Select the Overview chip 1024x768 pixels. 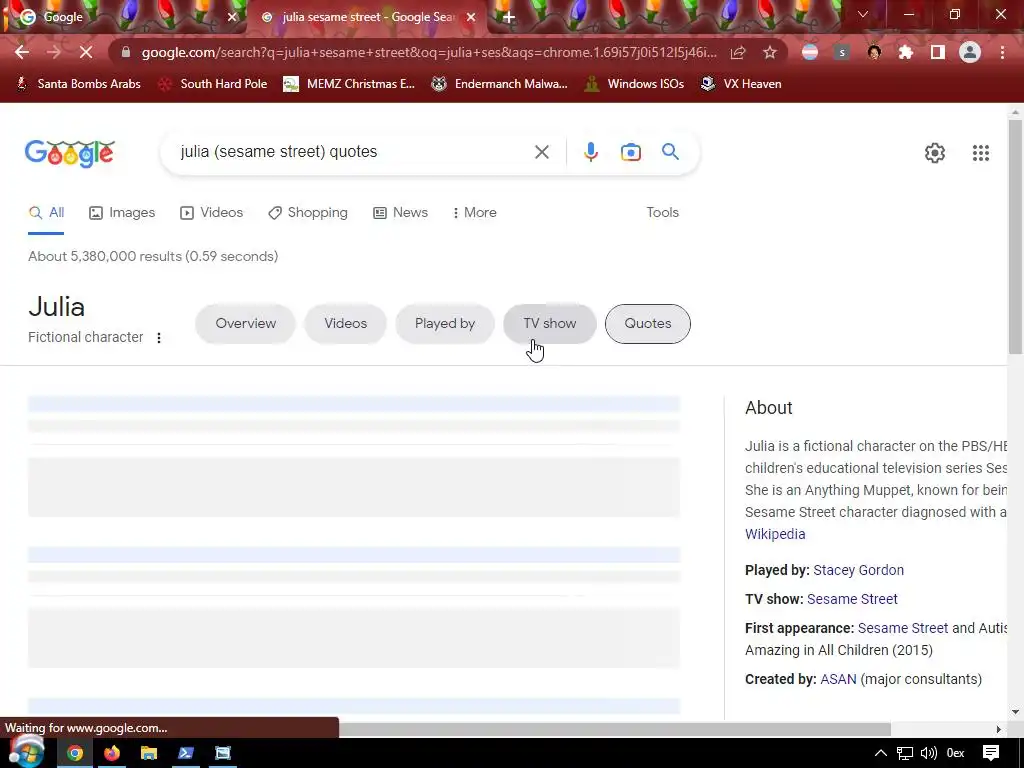click(x=246, y=323)
